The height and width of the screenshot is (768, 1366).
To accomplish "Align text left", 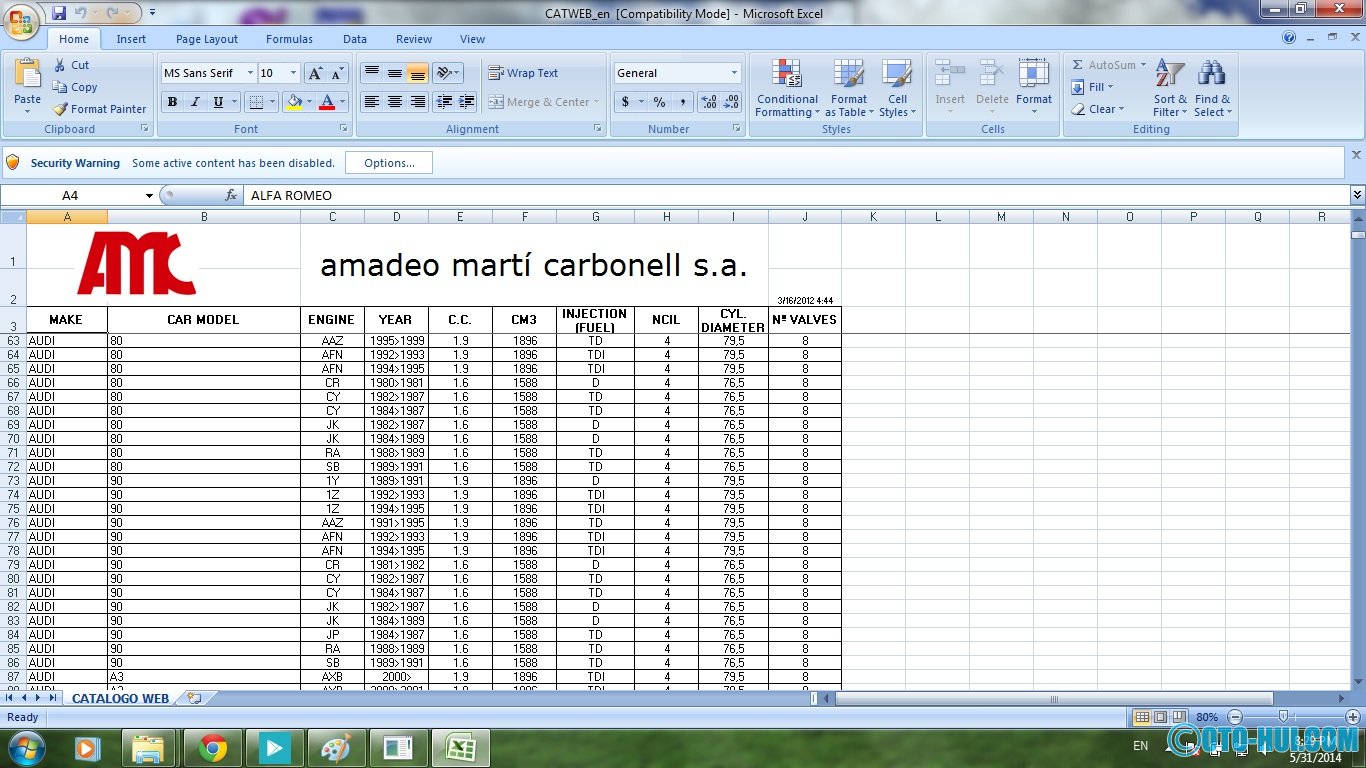I will pos(371,102).
